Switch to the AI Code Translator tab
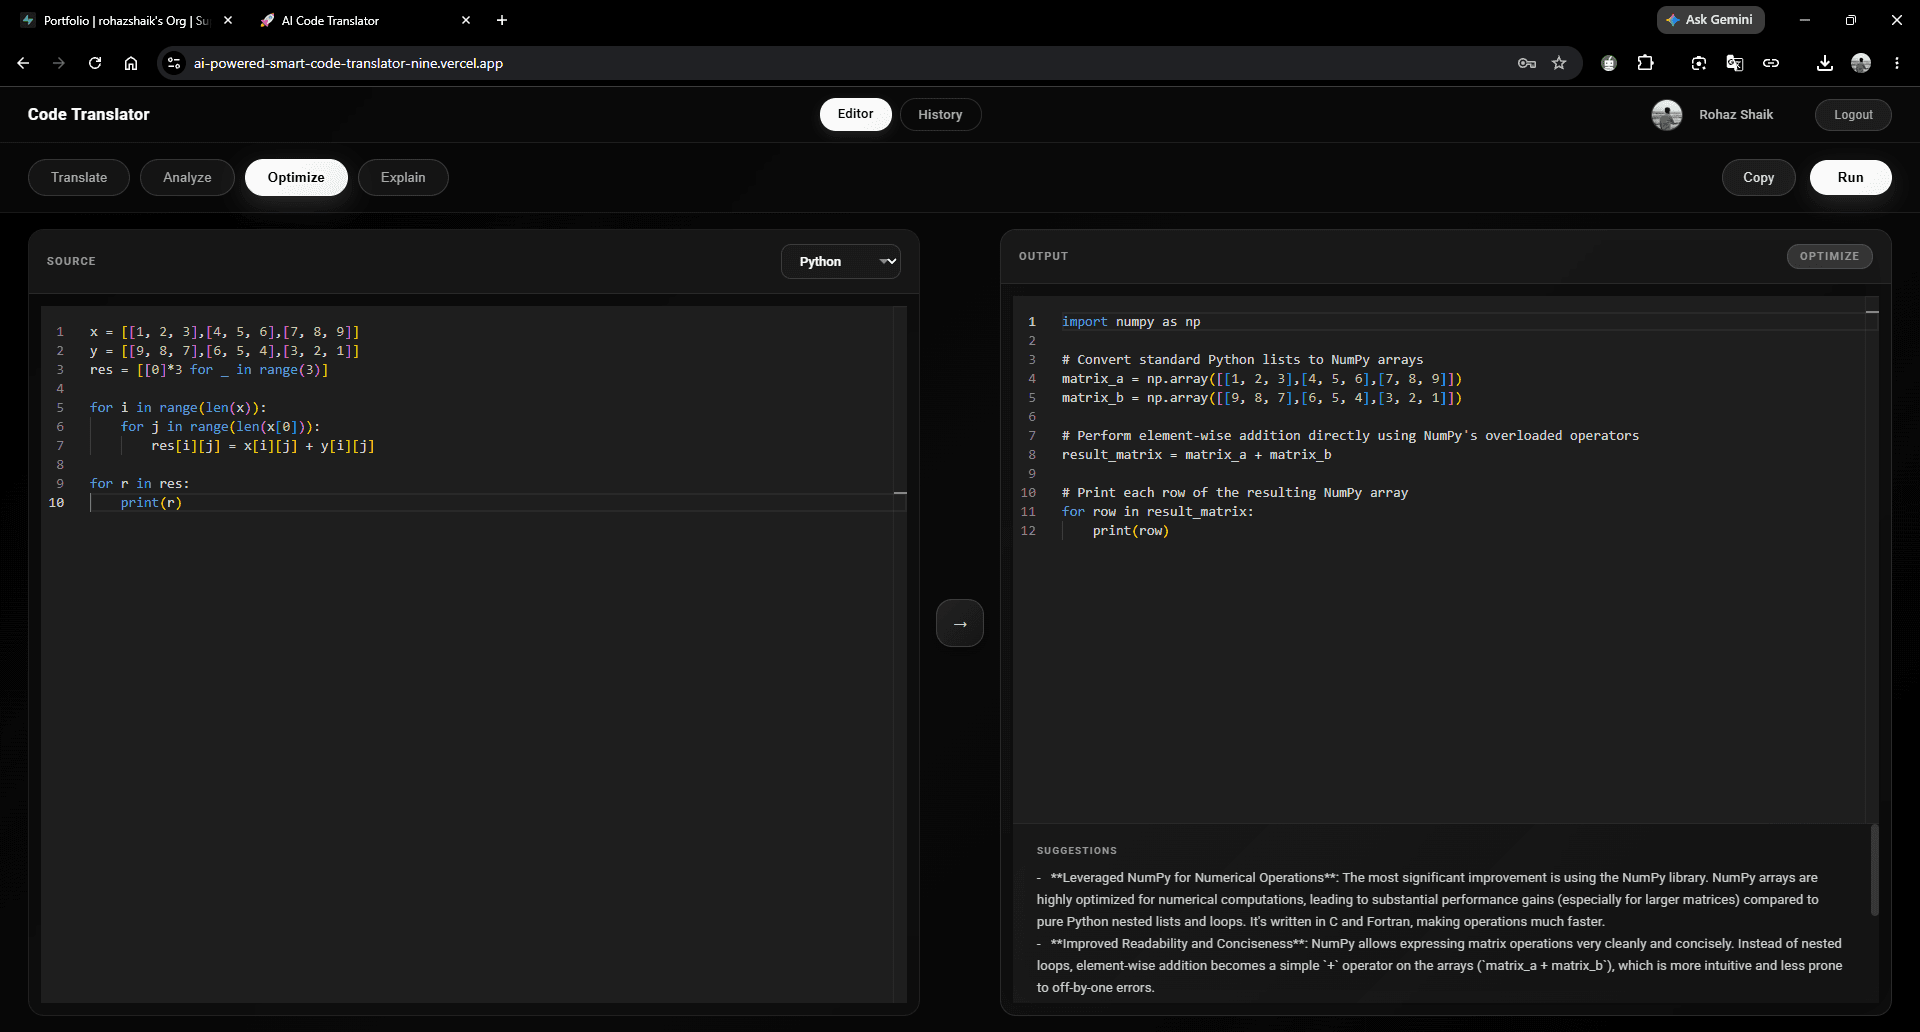The image size is (1920, 1032). [365, 20]
